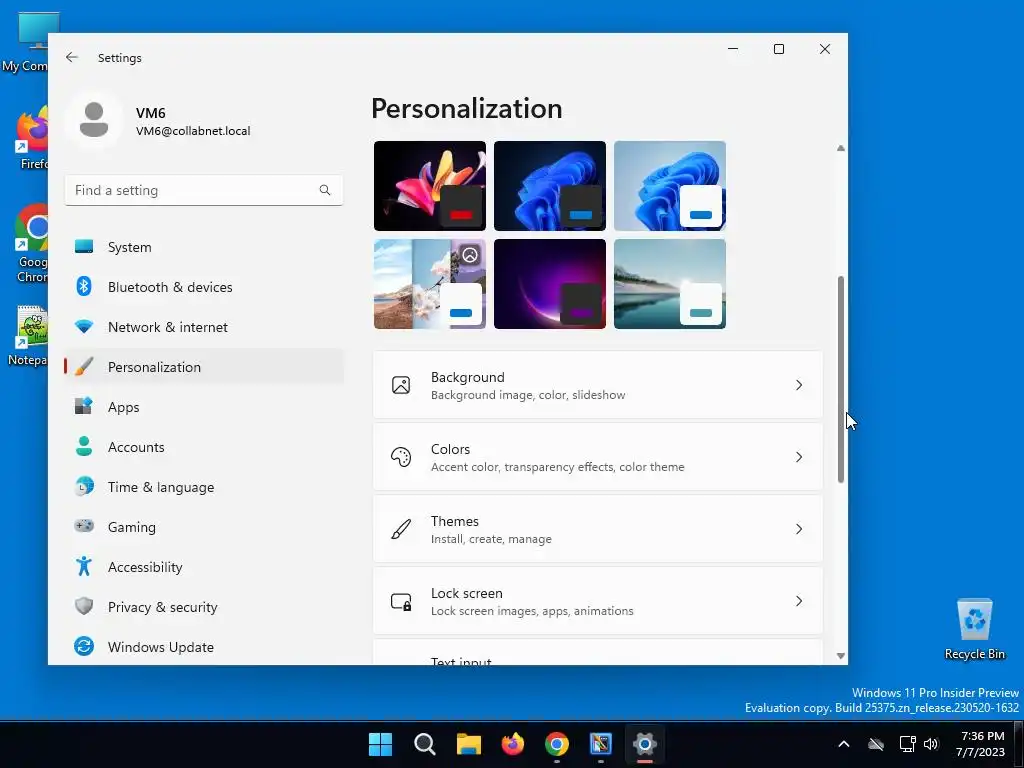Click the Time & language clock icon
1024x768 pixels.
[84, 487]
